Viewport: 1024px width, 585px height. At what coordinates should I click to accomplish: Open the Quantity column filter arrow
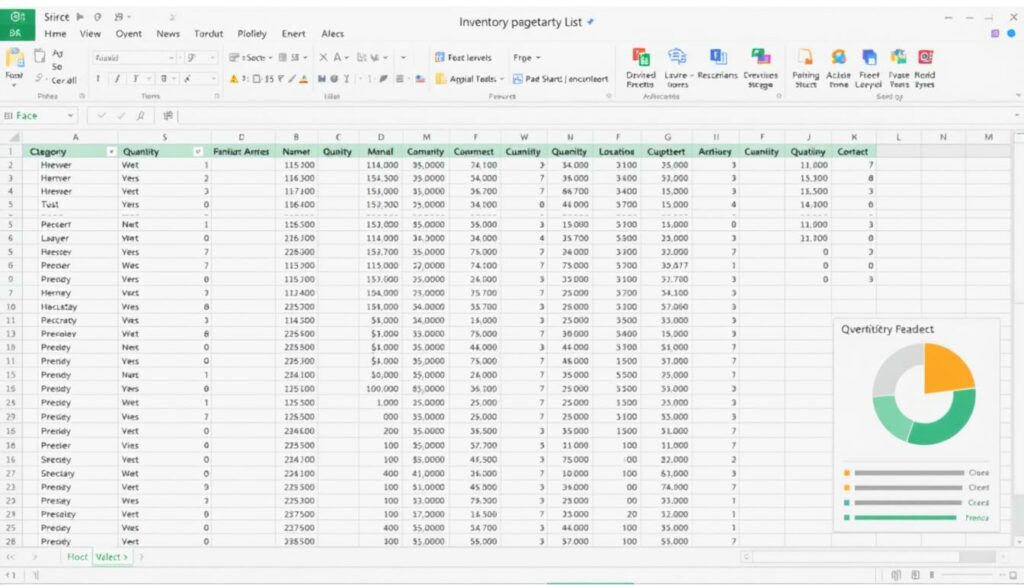click(x=198, y=151)
